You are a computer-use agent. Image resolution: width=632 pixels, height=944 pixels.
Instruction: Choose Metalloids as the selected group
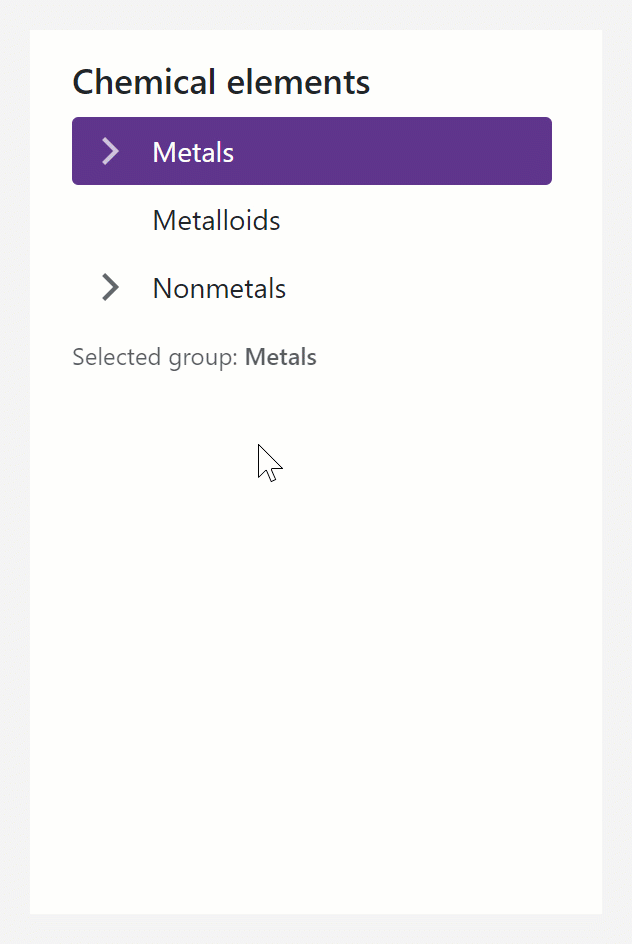pos(216,220)
